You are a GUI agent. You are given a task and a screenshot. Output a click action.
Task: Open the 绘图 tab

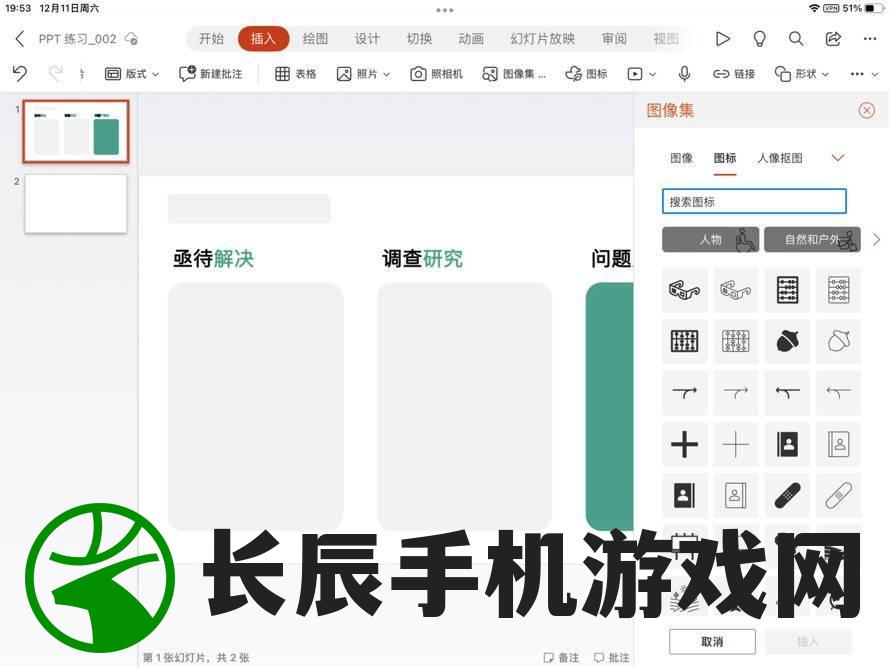pos(315,39)
